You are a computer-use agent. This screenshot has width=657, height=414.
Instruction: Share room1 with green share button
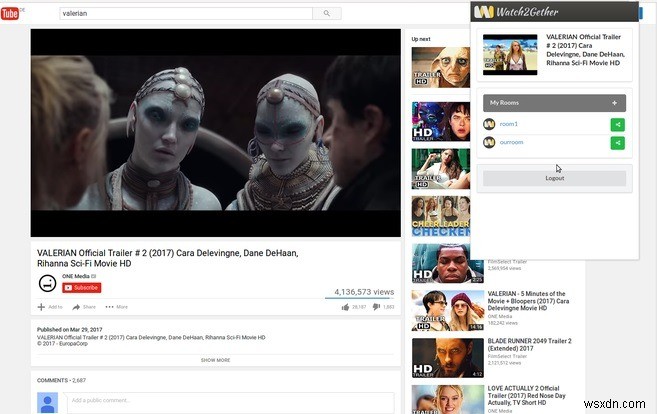(x=617, y=124)
